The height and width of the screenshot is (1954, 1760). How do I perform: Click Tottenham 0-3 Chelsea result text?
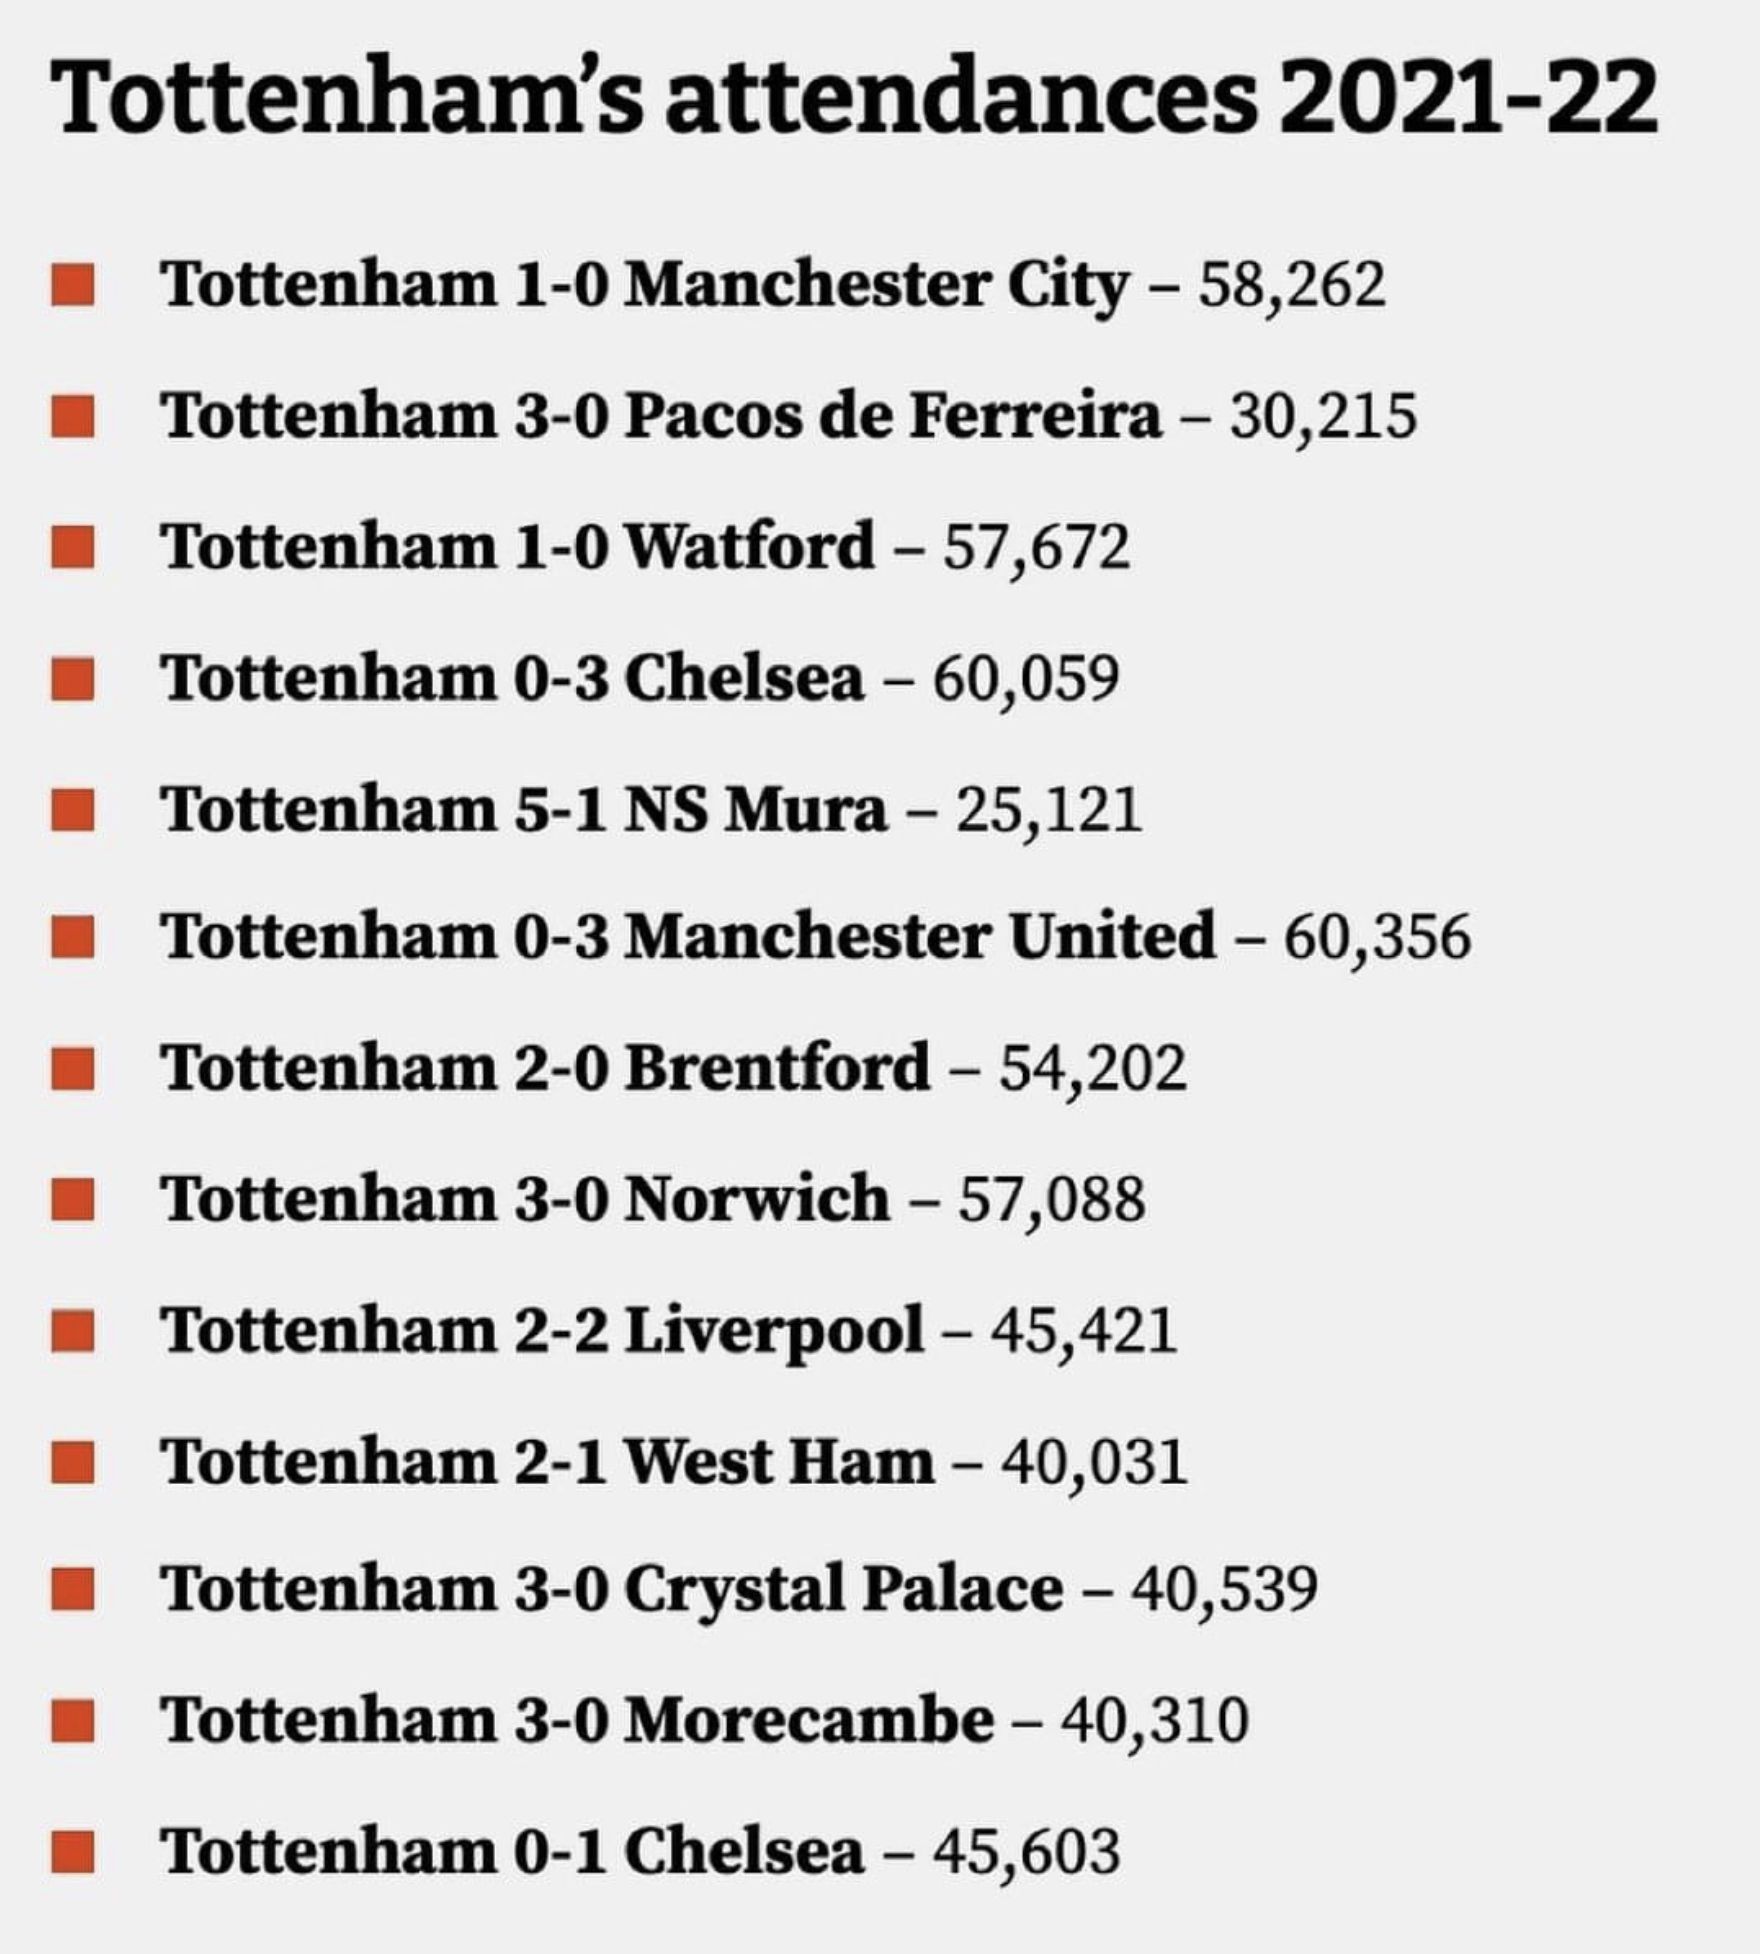(512, 678)
